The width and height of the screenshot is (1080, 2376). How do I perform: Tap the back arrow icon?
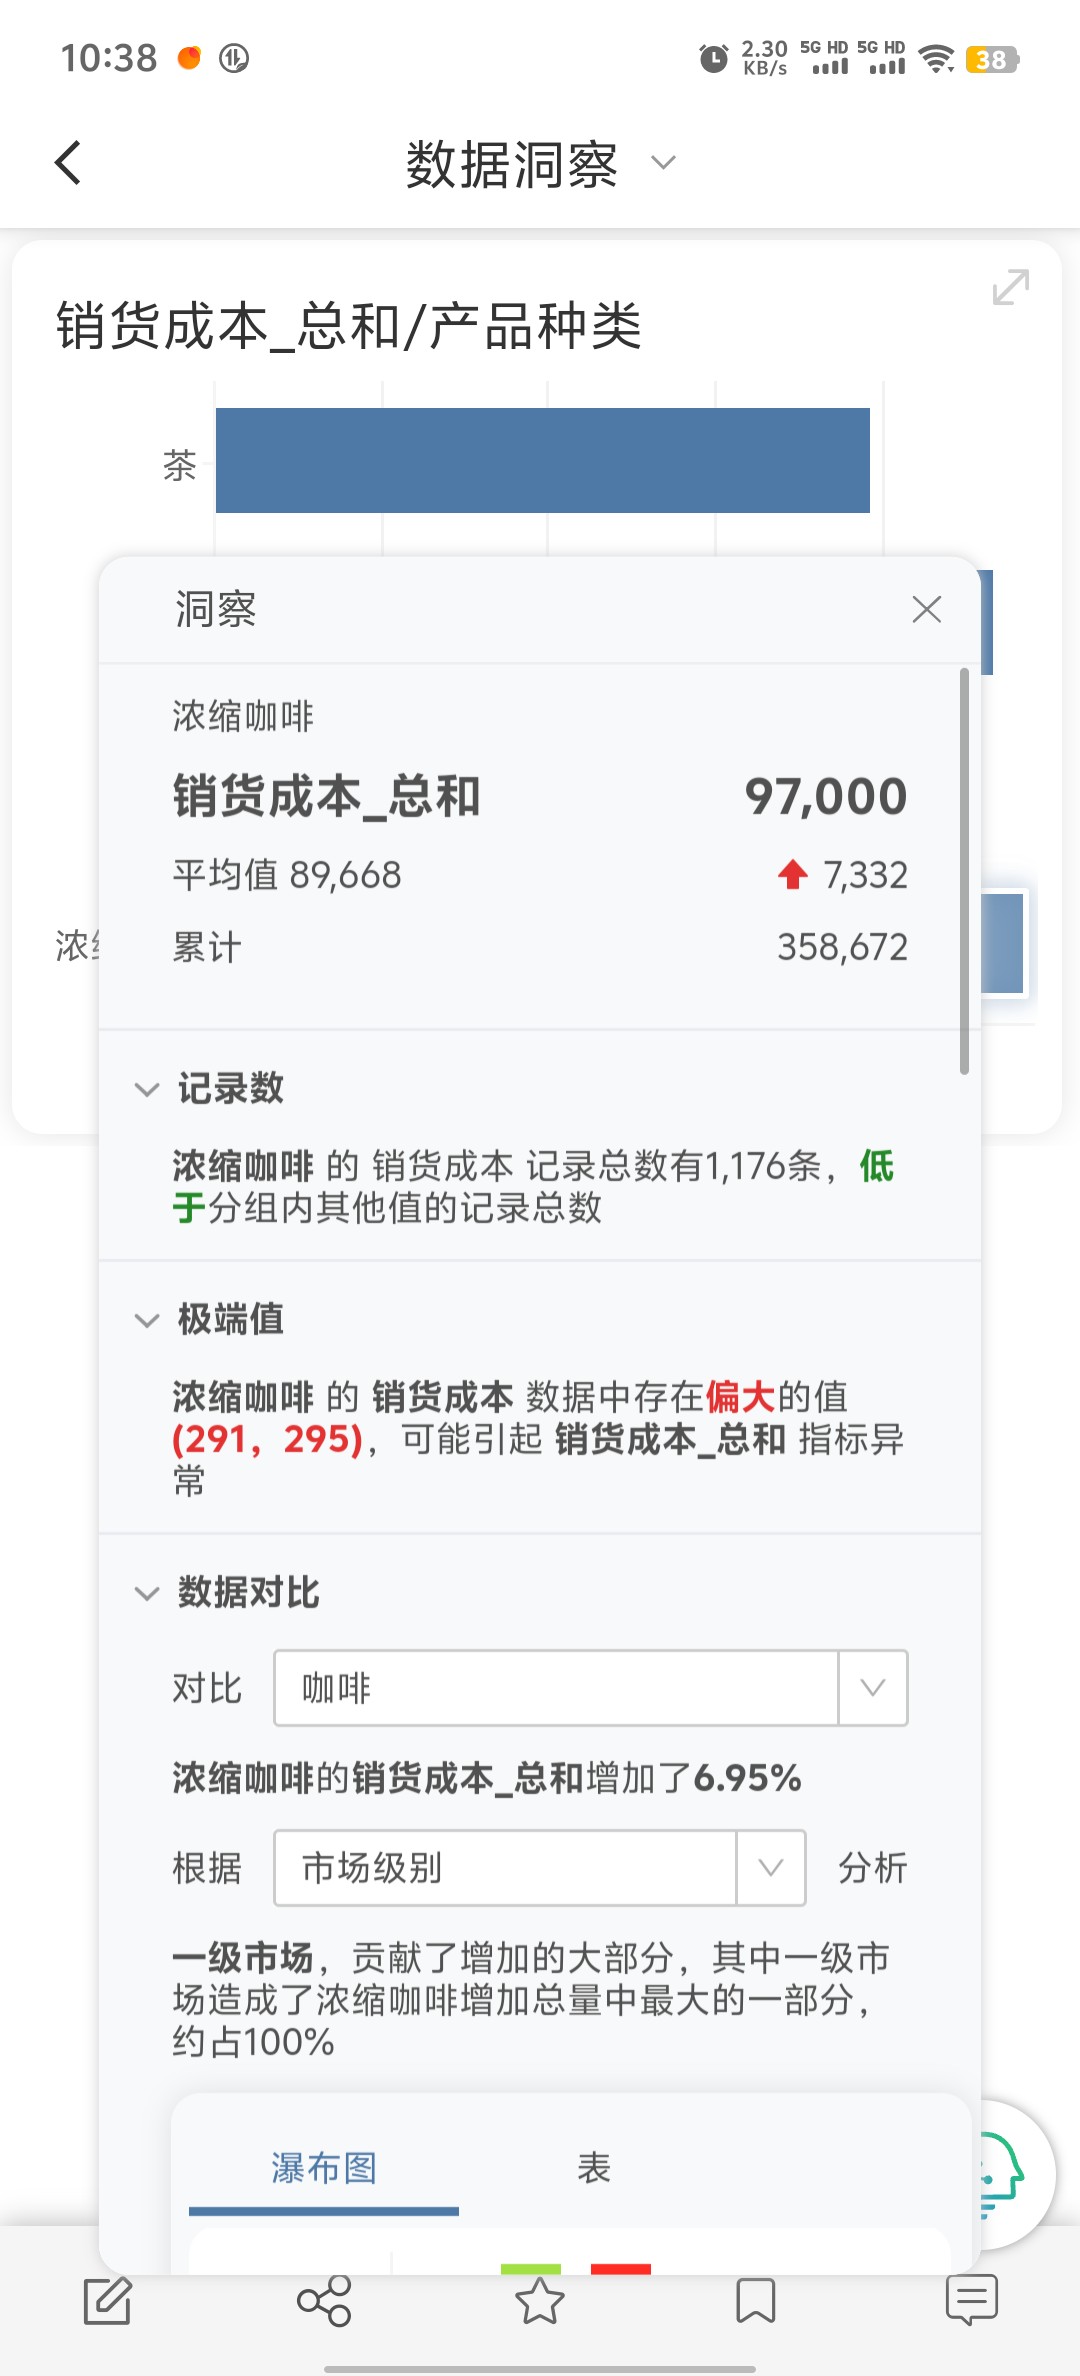coord(68,163)
